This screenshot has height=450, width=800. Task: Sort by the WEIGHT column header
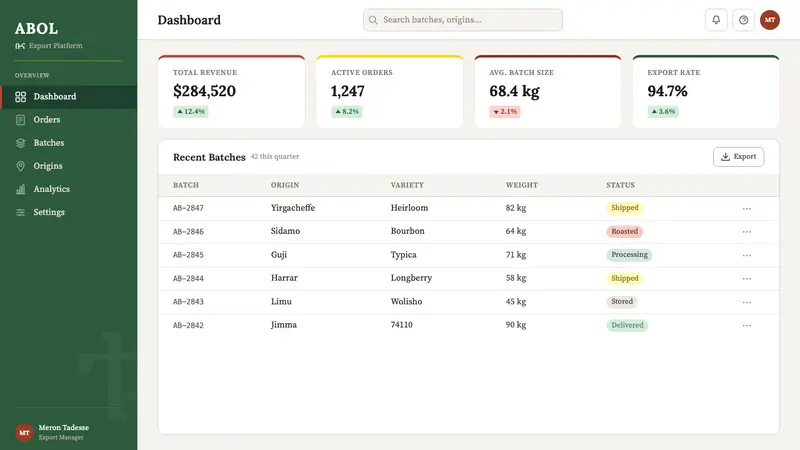pyautogui.click(x=521, y=185)
